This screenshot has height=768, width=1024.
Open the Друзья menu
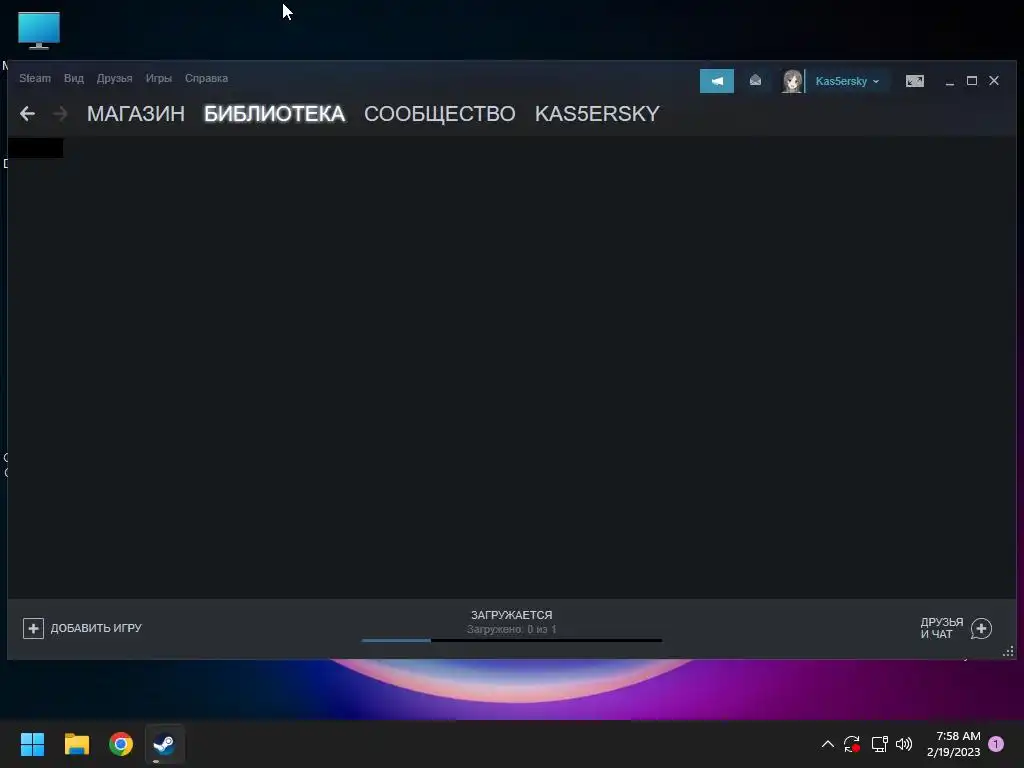[114, 78]
